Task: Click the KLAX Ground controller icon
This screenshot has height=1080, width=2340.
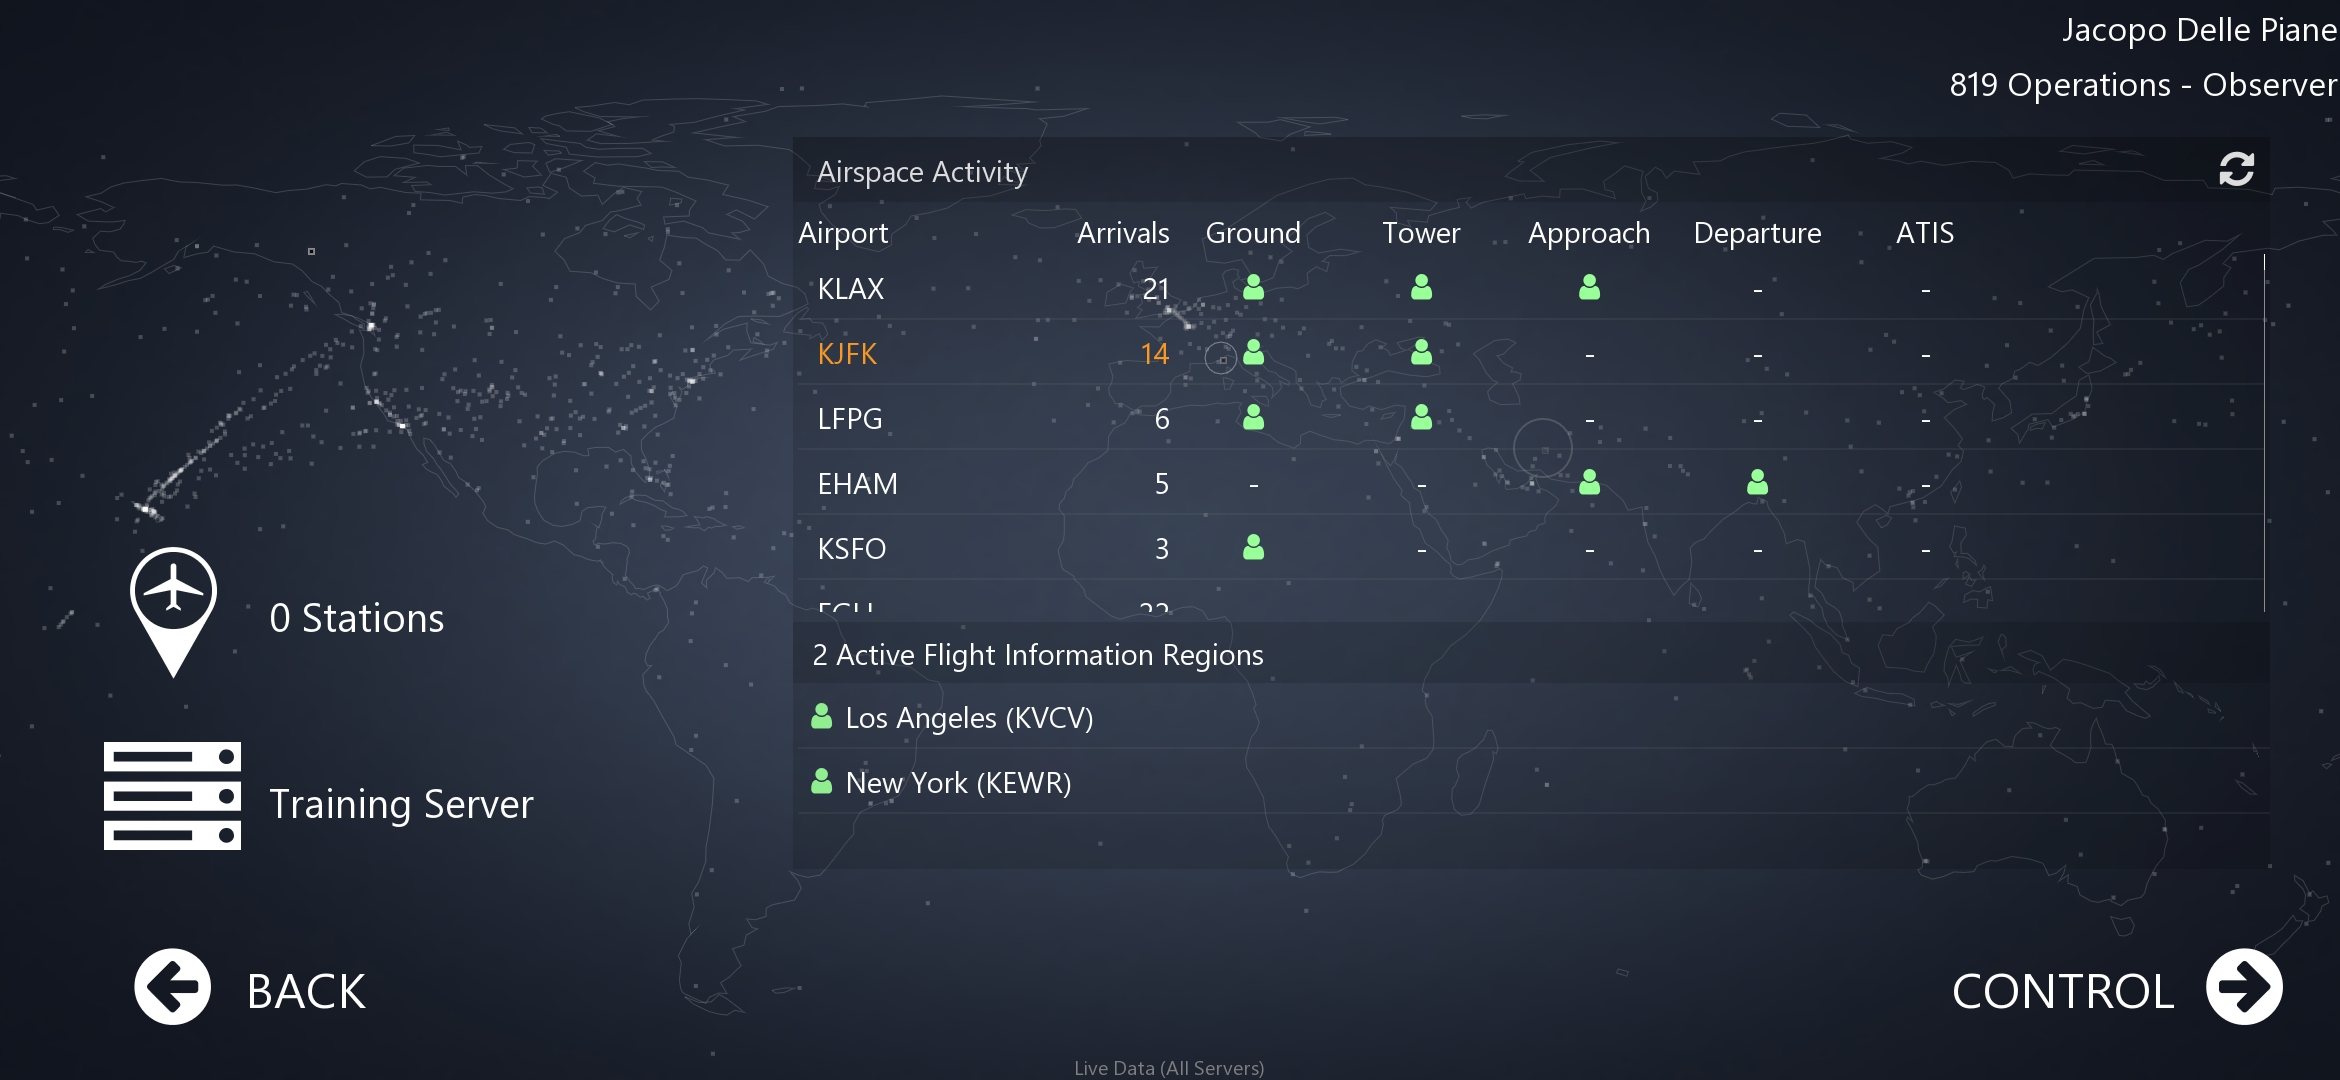Action: coord(1253,288)
